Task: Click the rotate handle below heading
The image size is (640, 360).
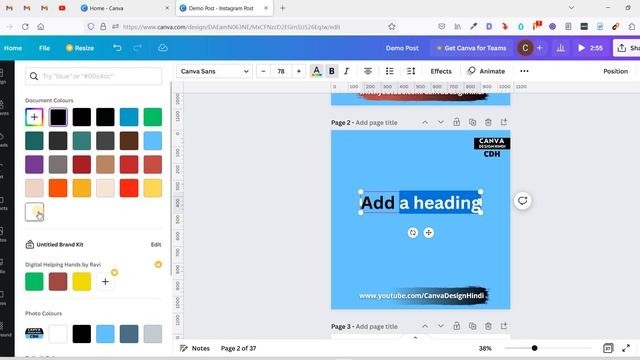Action: (x=413, y=233)
